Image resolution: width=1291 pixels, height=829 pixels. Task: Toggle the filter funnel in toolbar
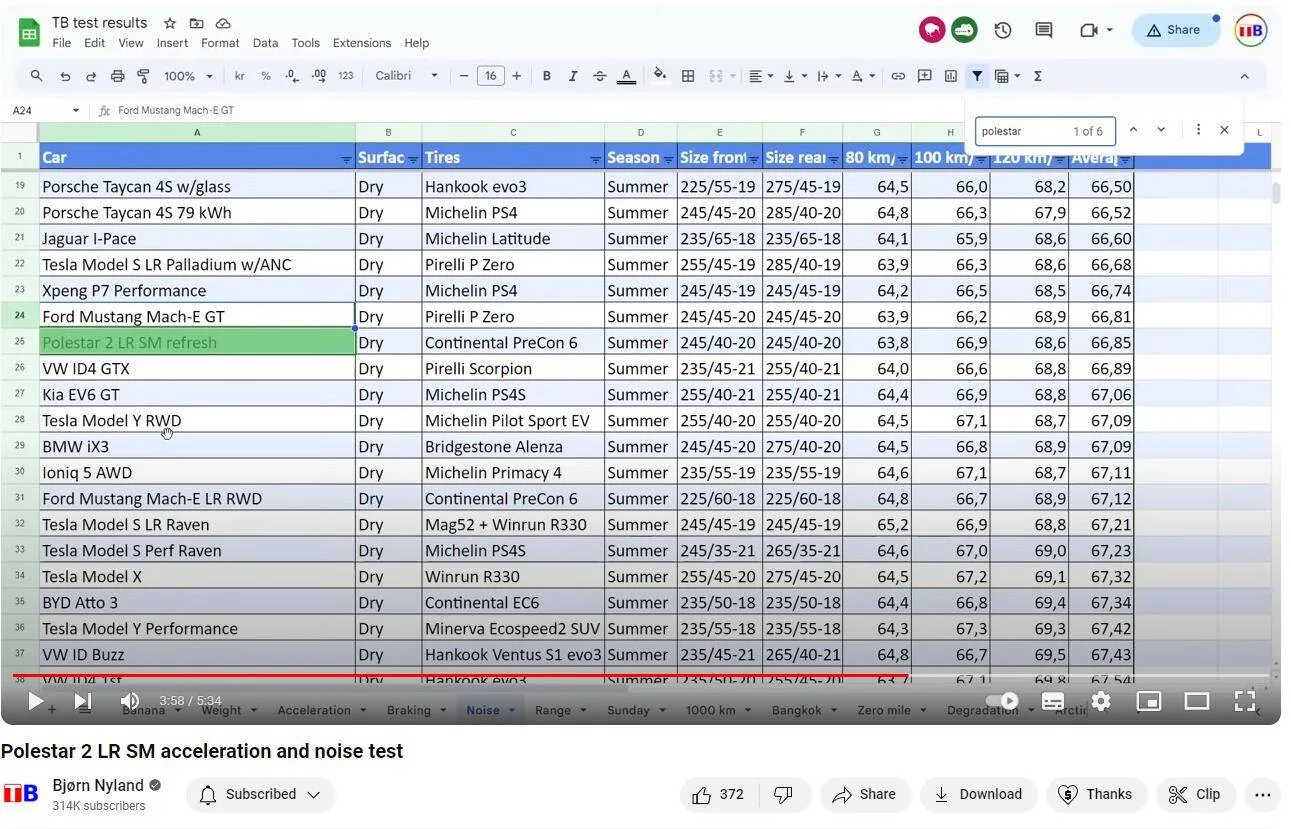pyautogui.click(x=977, y=76)
